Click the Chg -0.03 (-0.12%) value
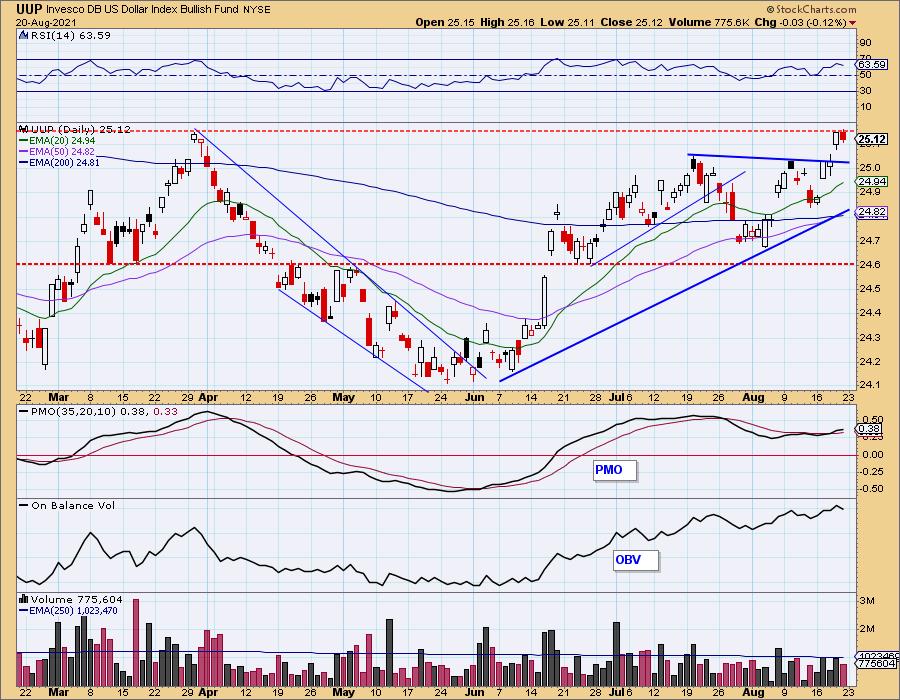This screenshot has width=900, height=700. point(801,22)
